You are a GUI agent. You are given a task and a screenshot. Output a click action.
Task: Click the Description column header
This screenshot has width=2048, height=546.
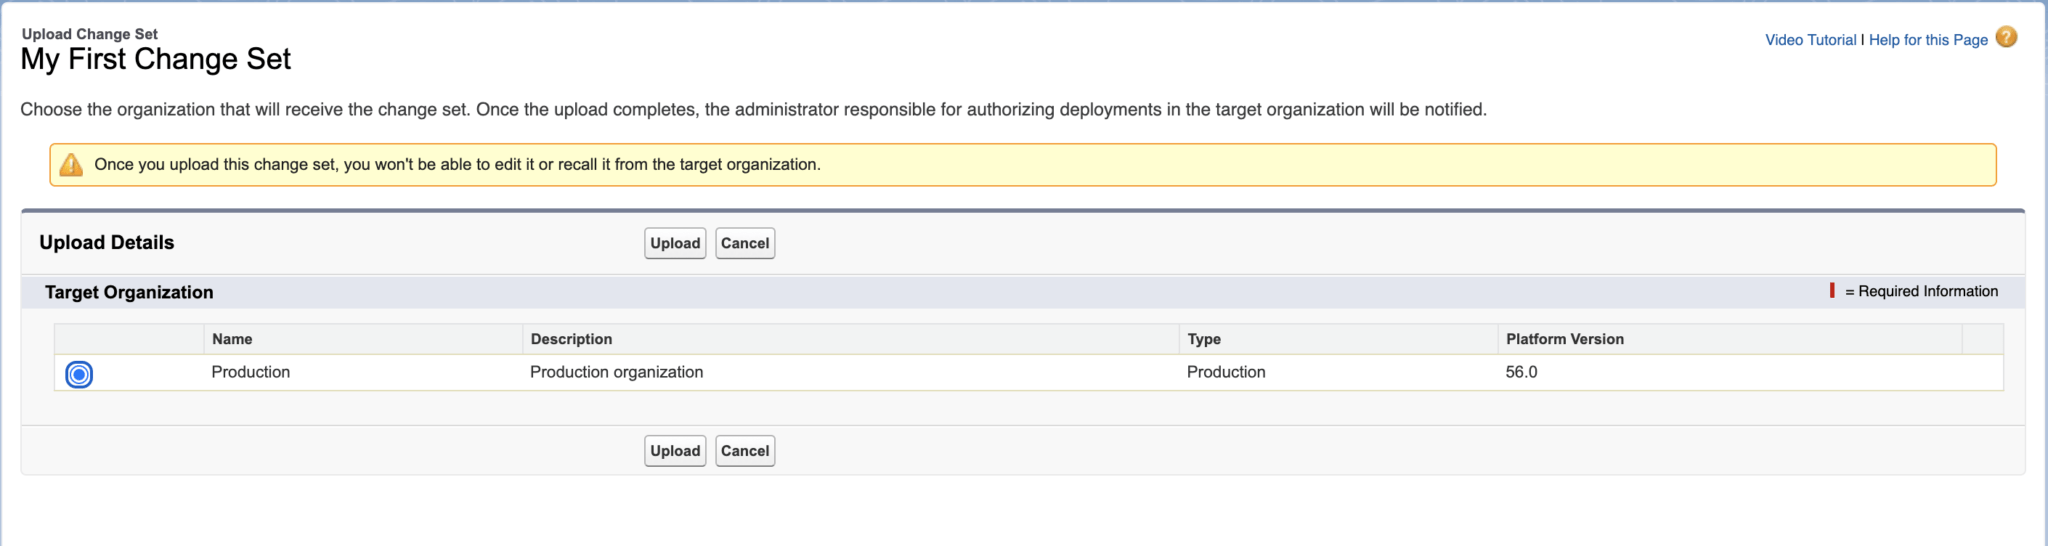[571, 339]
